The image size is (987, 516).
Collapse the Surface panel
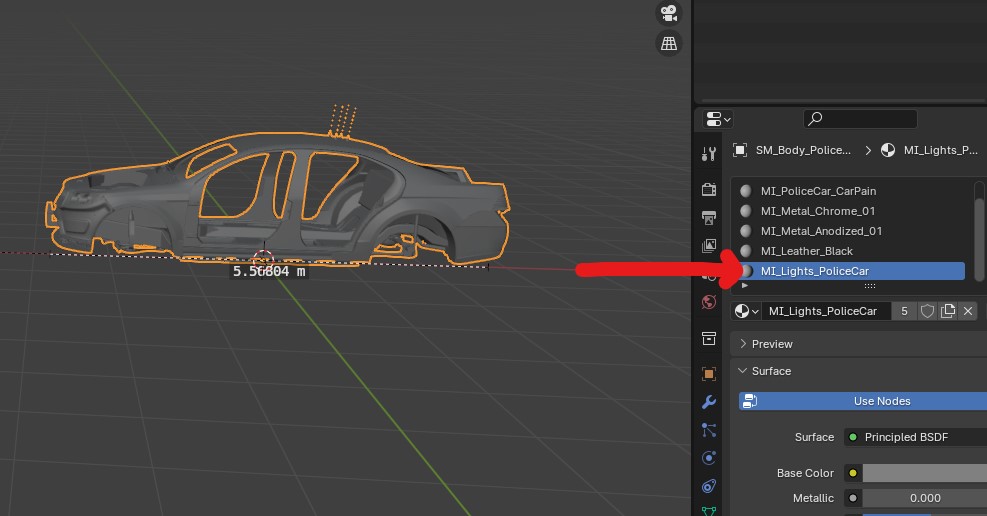(x=770, y=371)
